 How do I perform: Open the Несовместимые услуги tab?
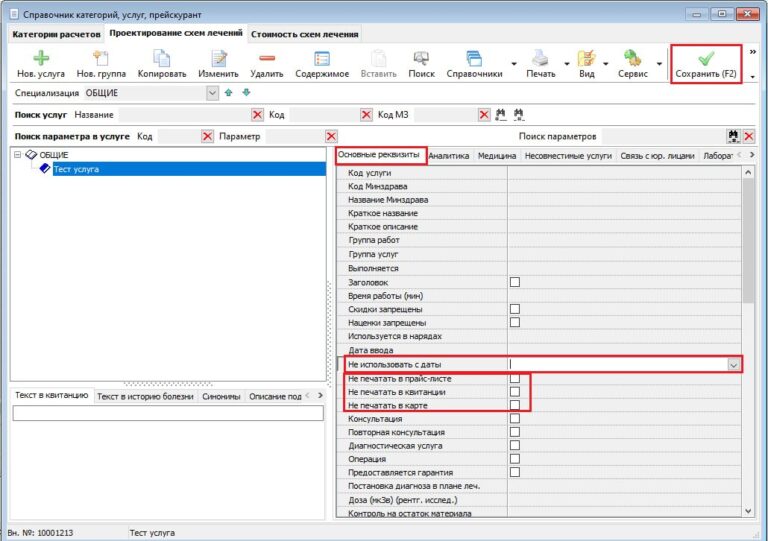click(x=568, y=156)
